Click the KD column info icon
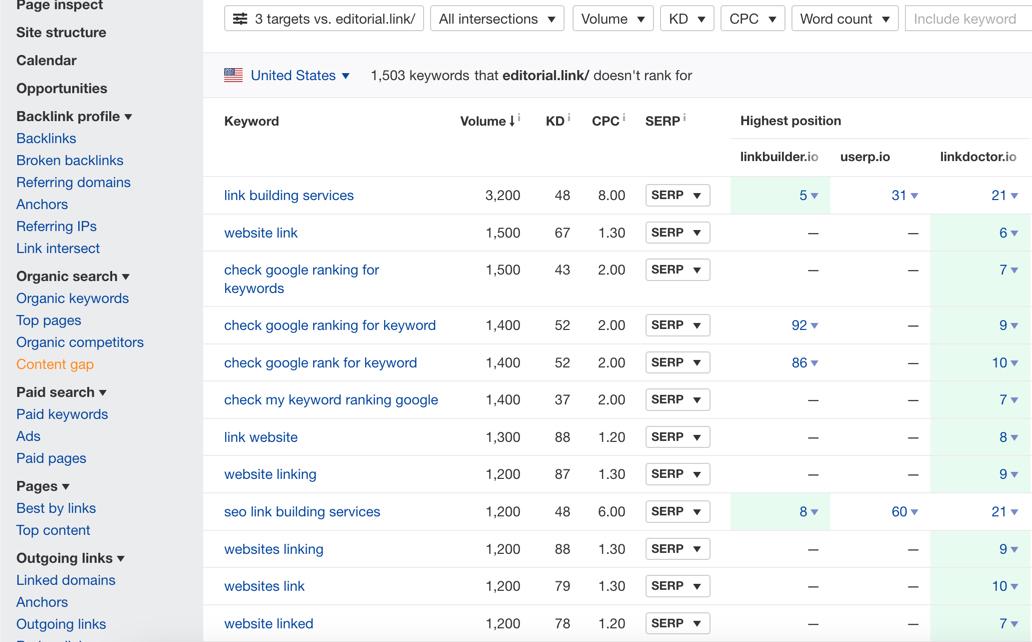Image resolution: width=1032 pixels, height=642 pixels. click(x=569, y=118)
